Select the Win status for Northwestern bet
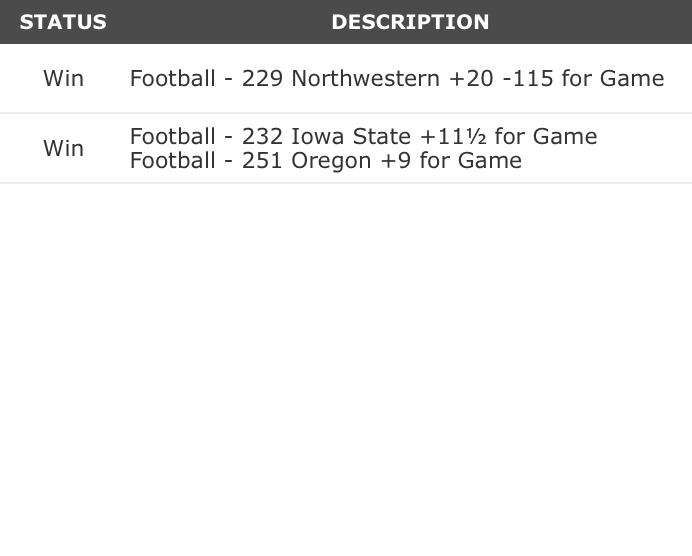Viewport: 692px width, 556px height. point(63,78)
